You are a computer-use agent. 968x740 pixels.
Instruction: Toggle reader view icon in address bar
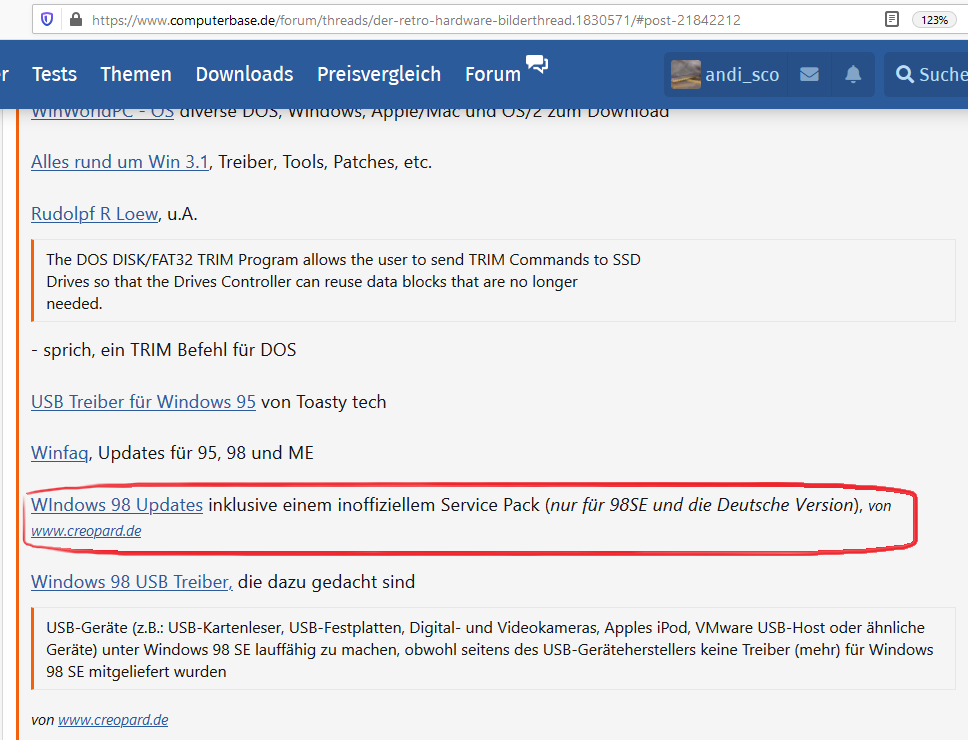pos(891,20)
